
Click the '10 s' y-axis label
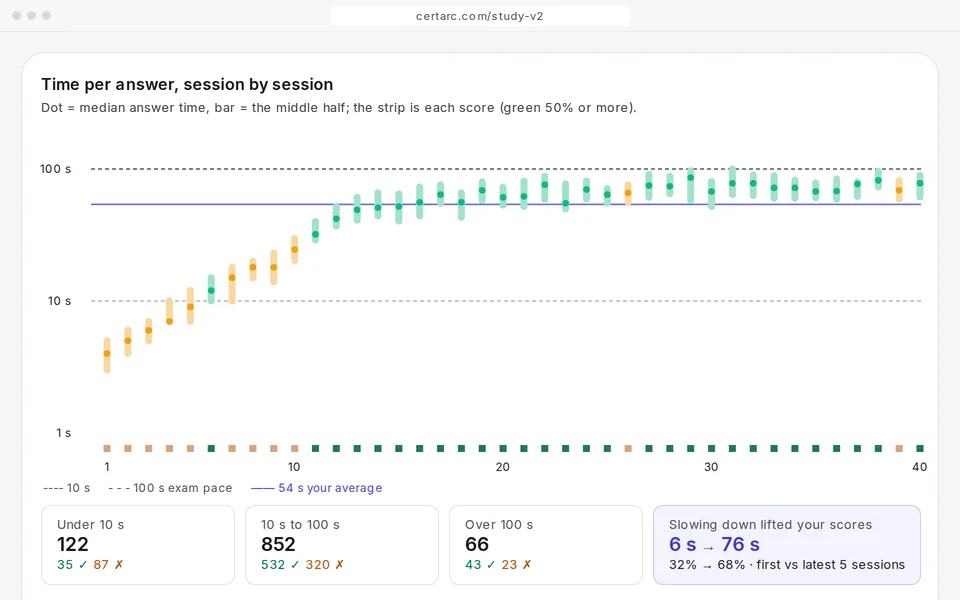(x=59, y=301)
